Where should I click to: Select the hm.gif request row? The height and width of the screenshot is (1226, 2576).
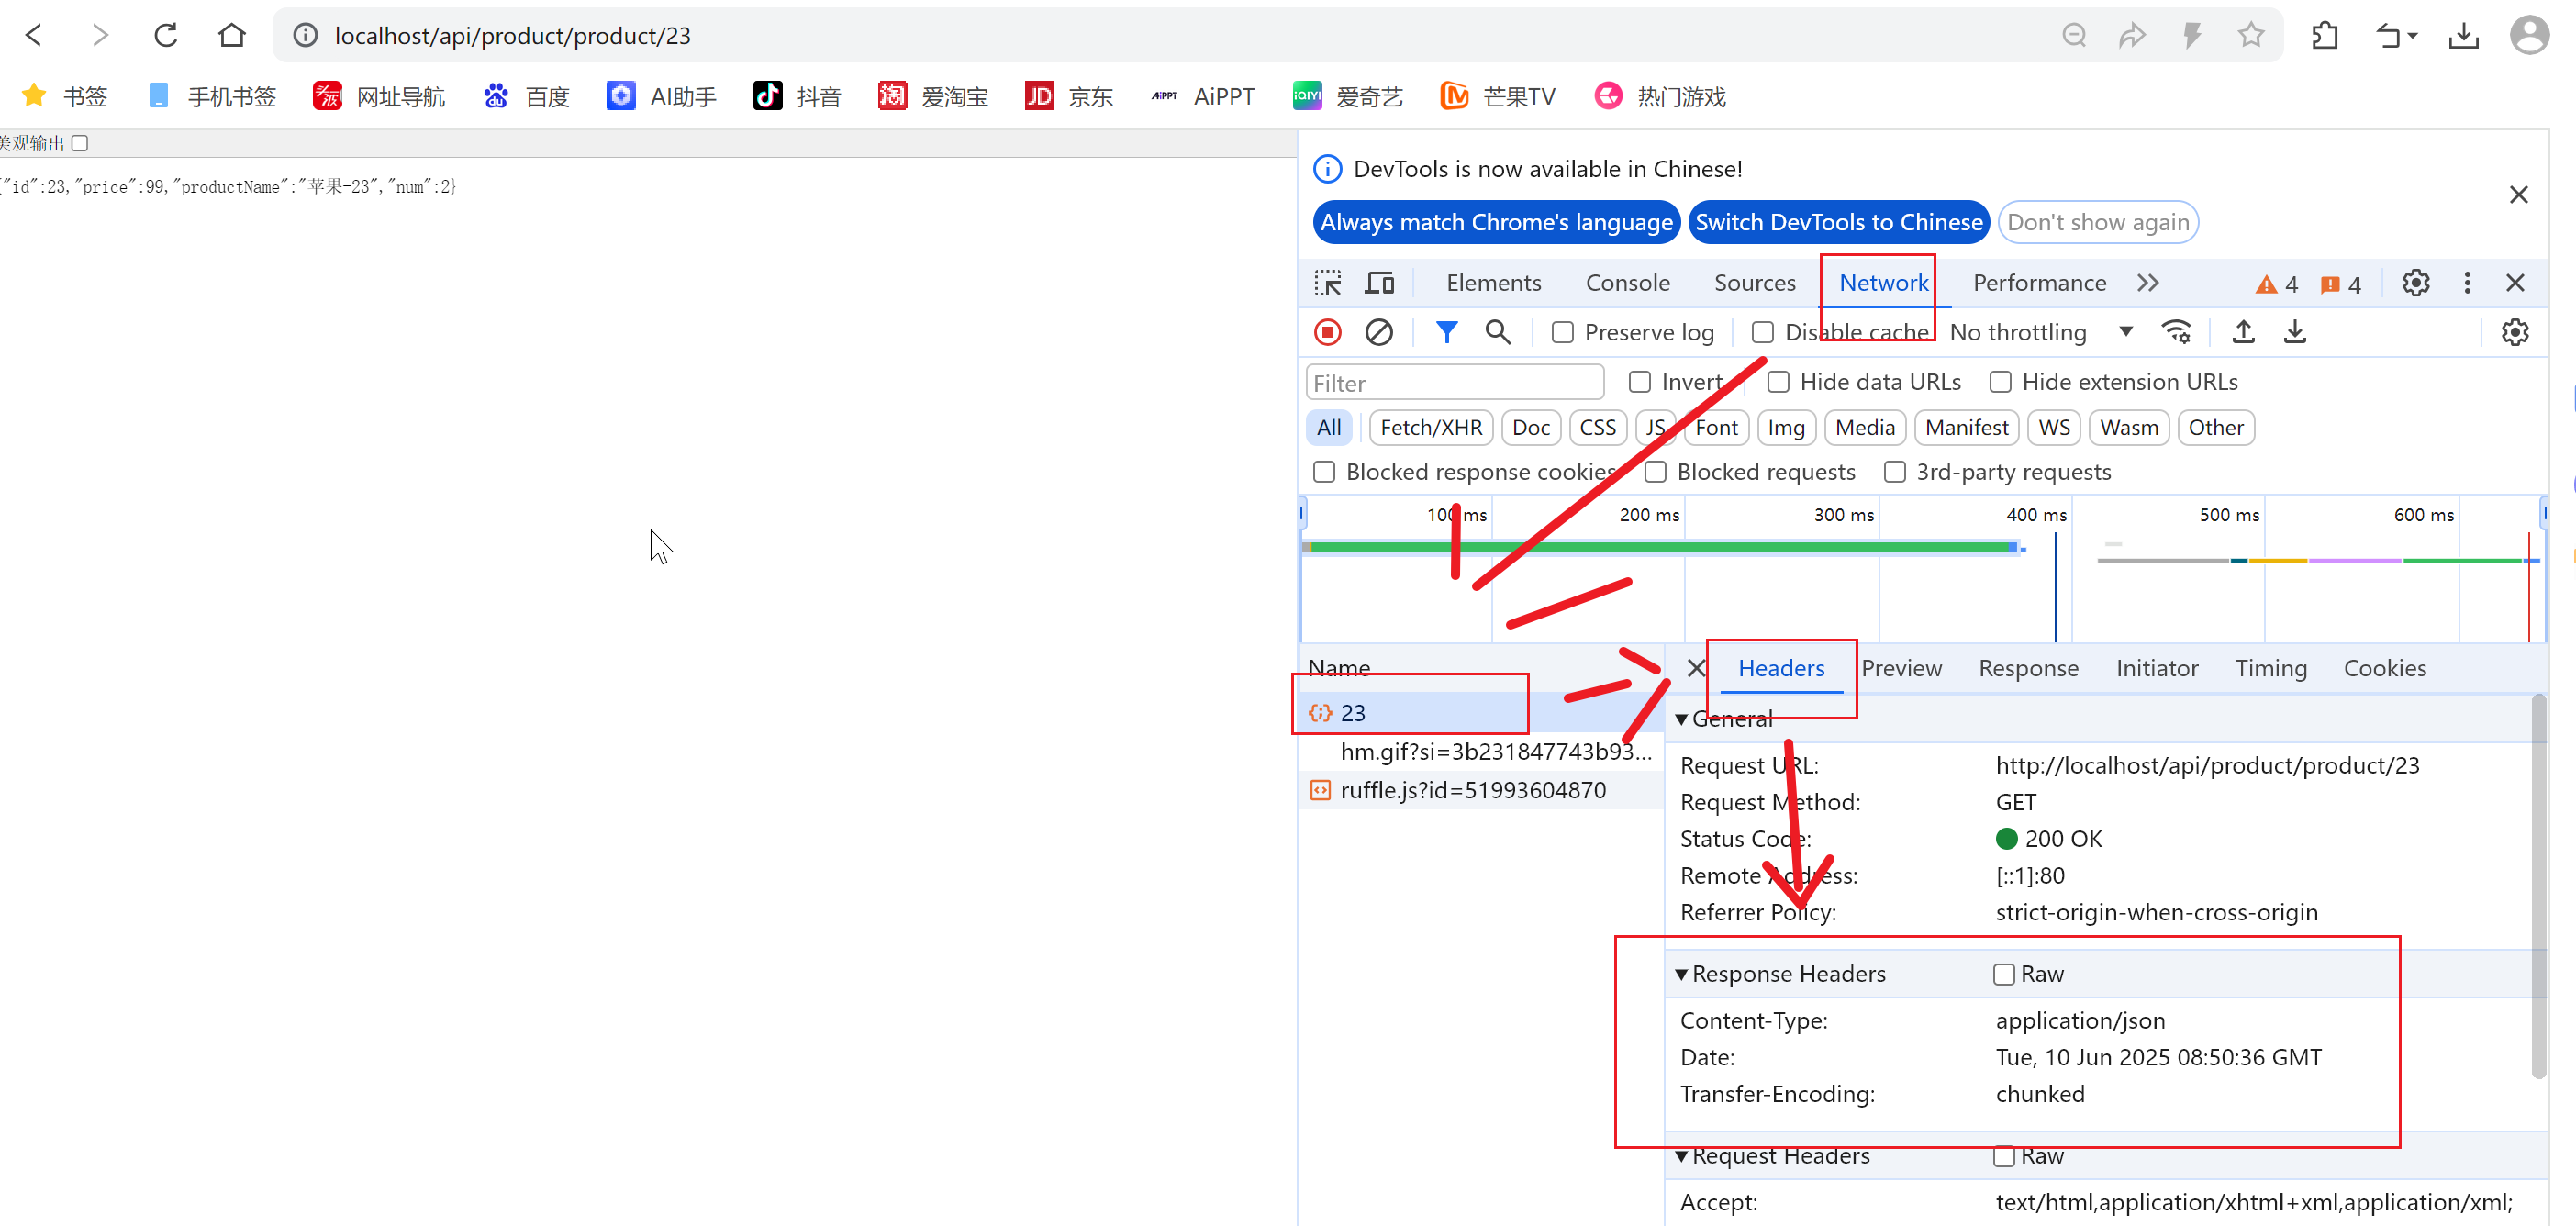point(1481,752)
